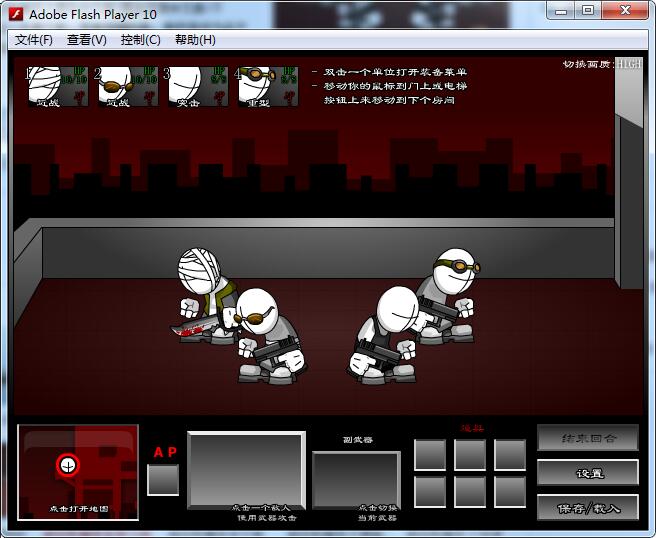The height and width of the screenshot is (538, 656).
Task: Click the 结束回合 end turn button
Action: (588, 438)
